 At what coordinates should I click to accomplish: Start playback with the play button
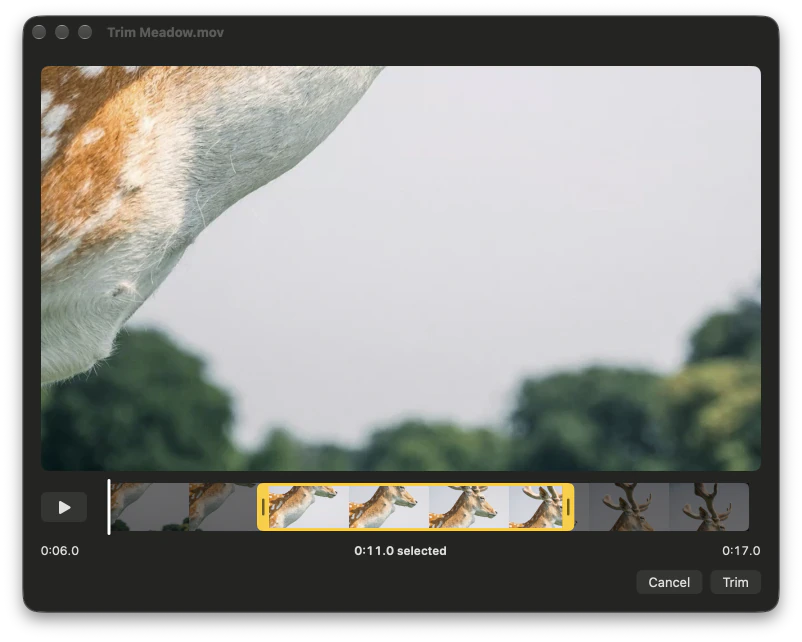pos(64,507)
